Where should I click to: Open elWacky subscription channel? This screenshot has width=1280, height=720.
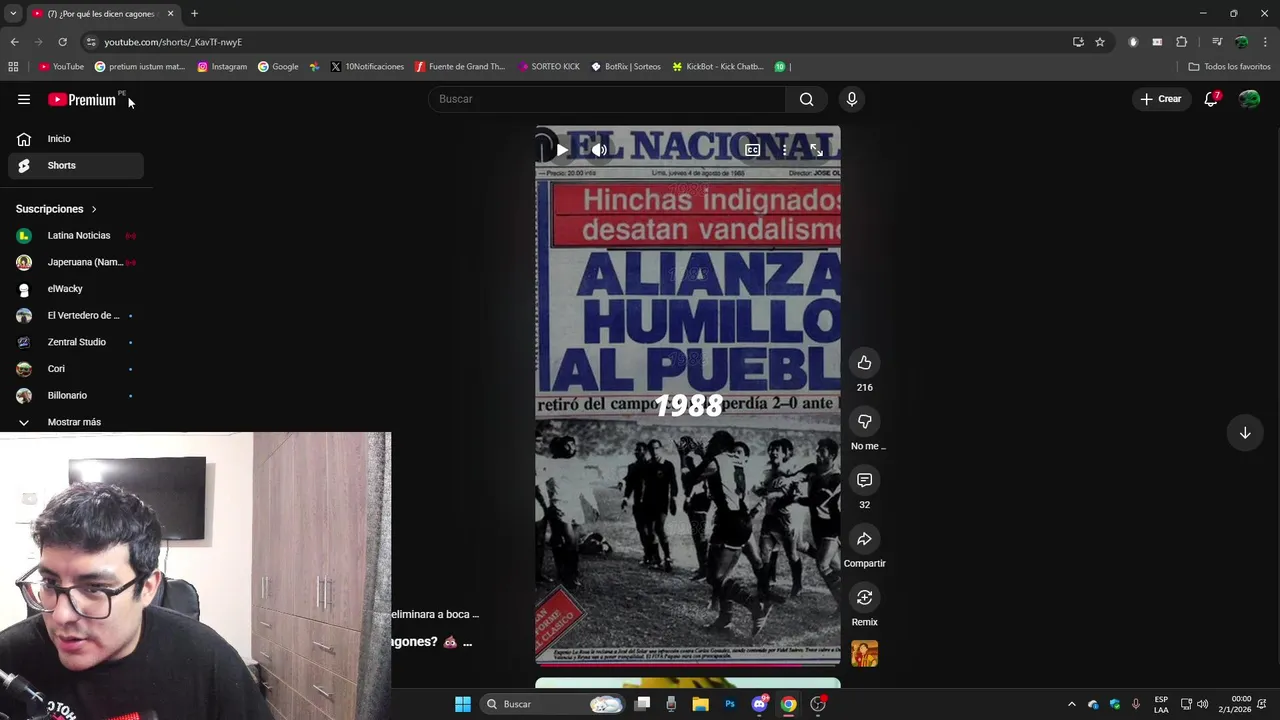76,289
